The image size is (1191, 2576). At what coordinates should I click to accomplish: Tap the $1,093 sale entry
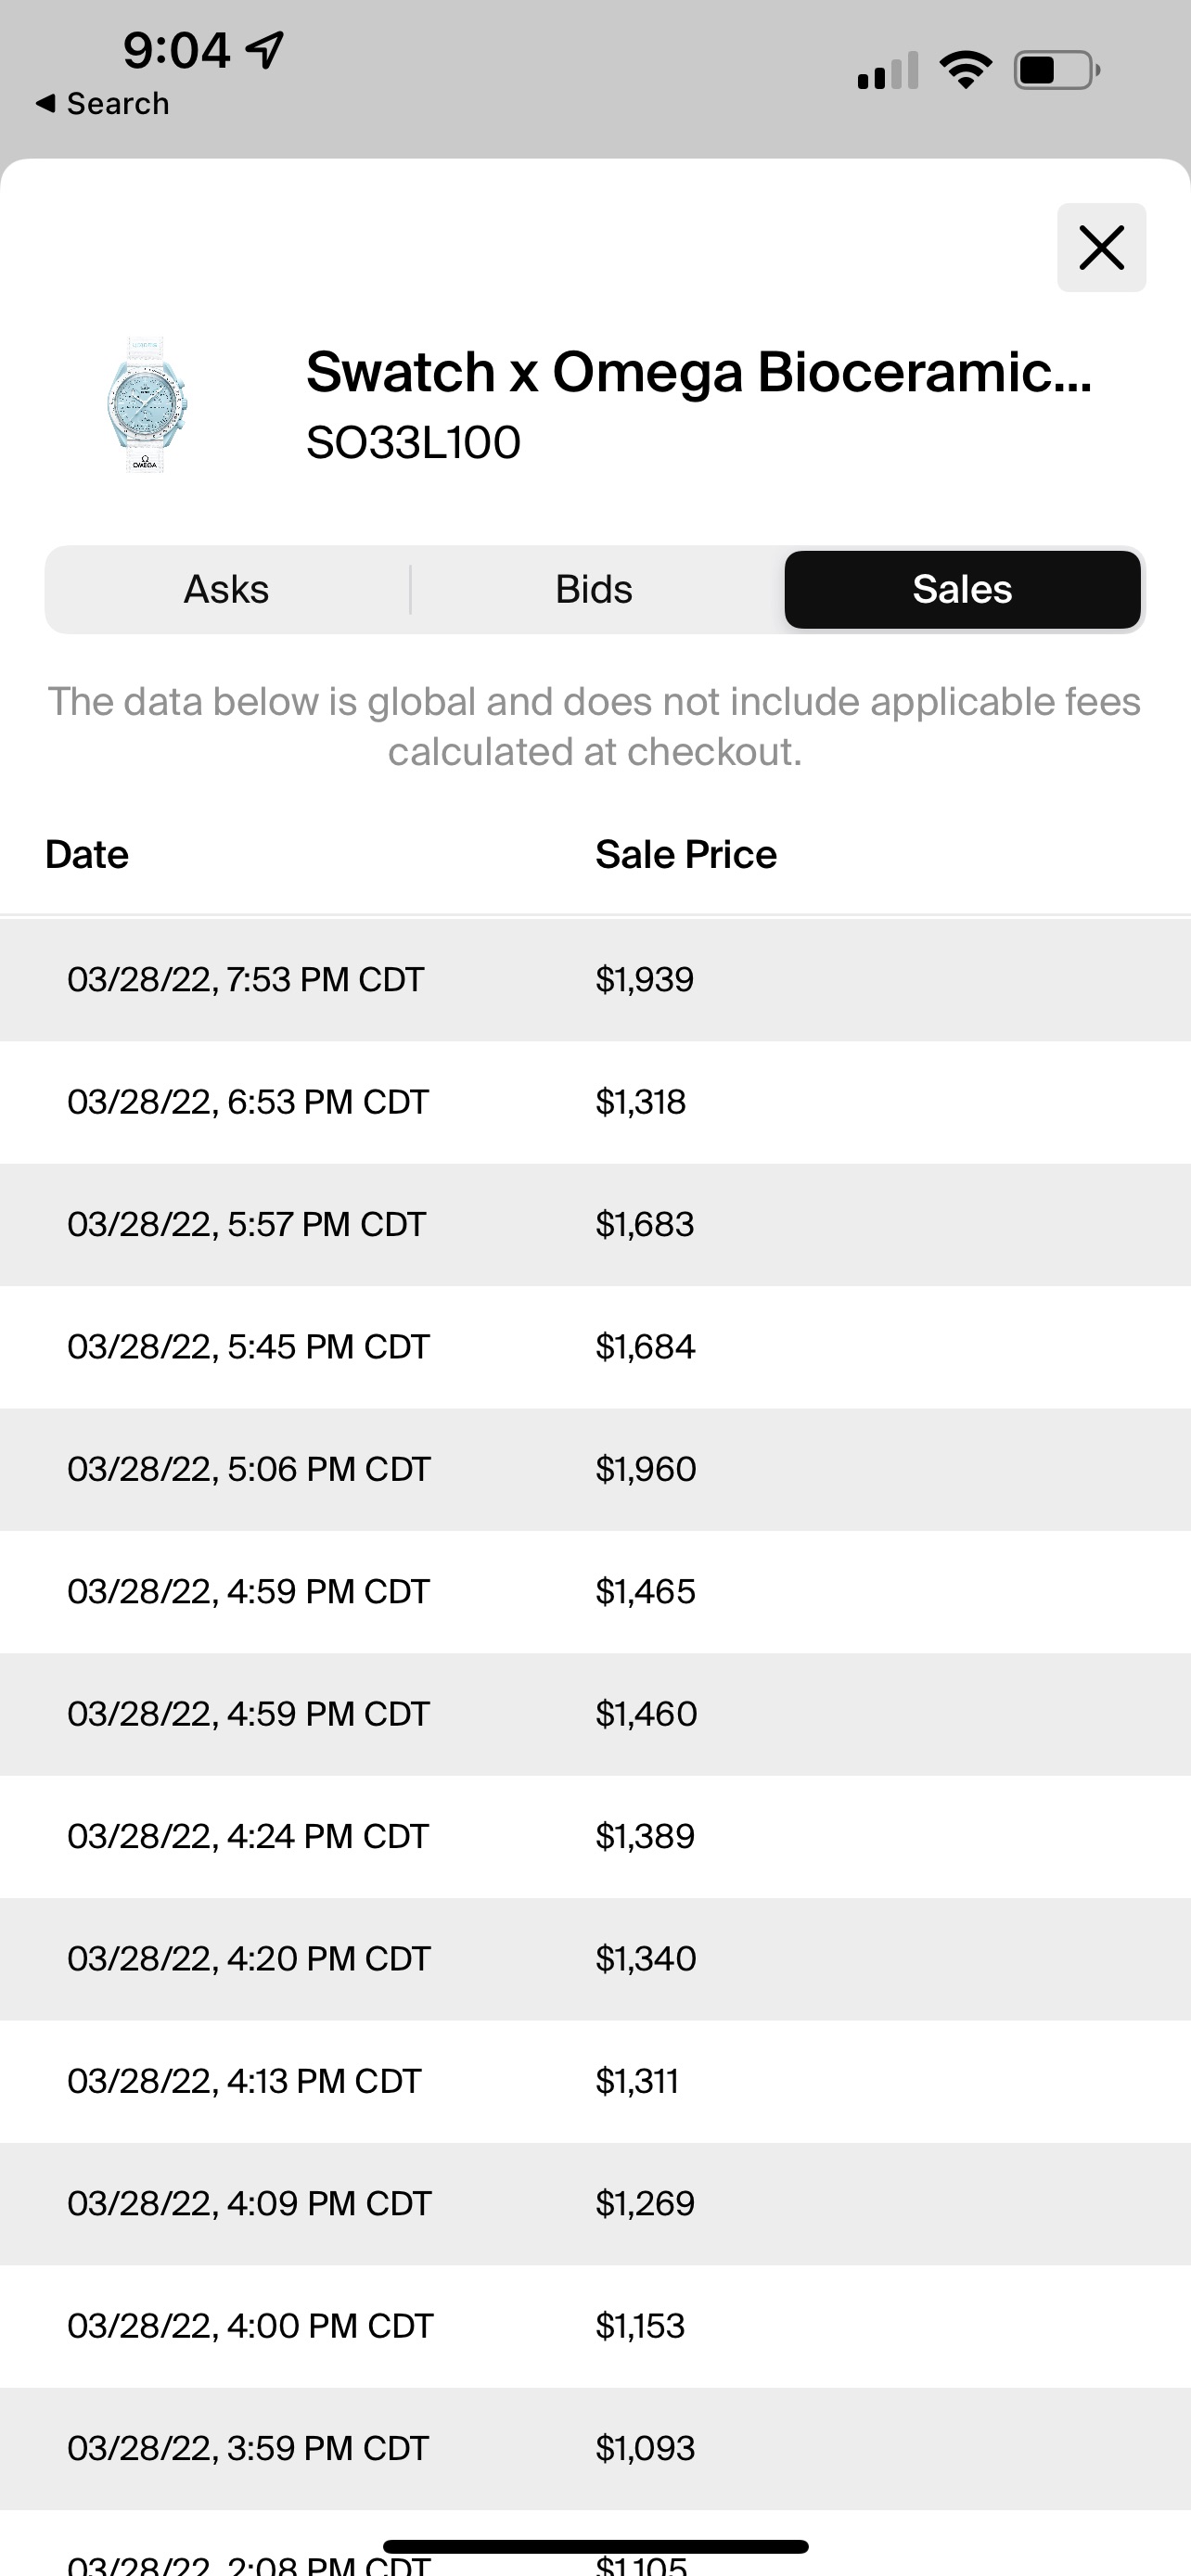(x=645, y=2448)
